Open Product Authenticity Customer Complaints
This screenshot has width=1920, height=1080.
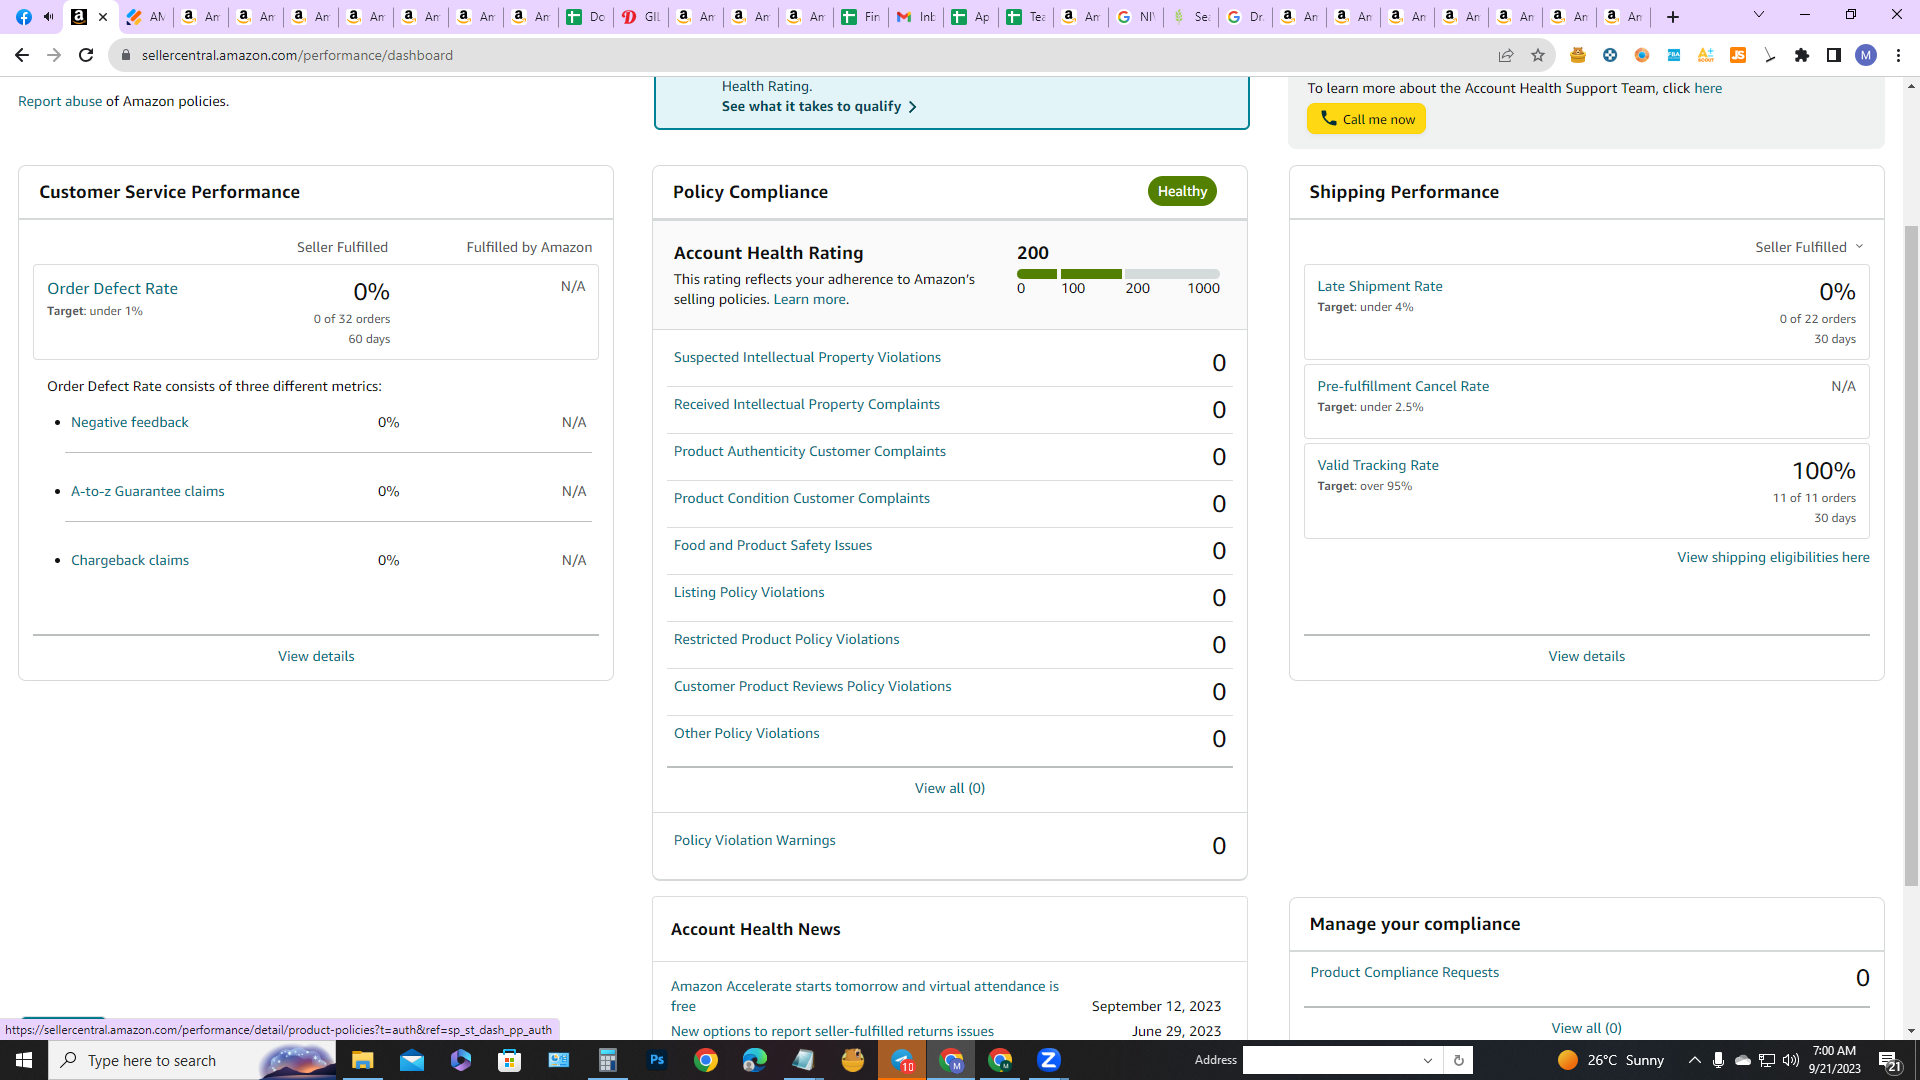pos(810,451)
